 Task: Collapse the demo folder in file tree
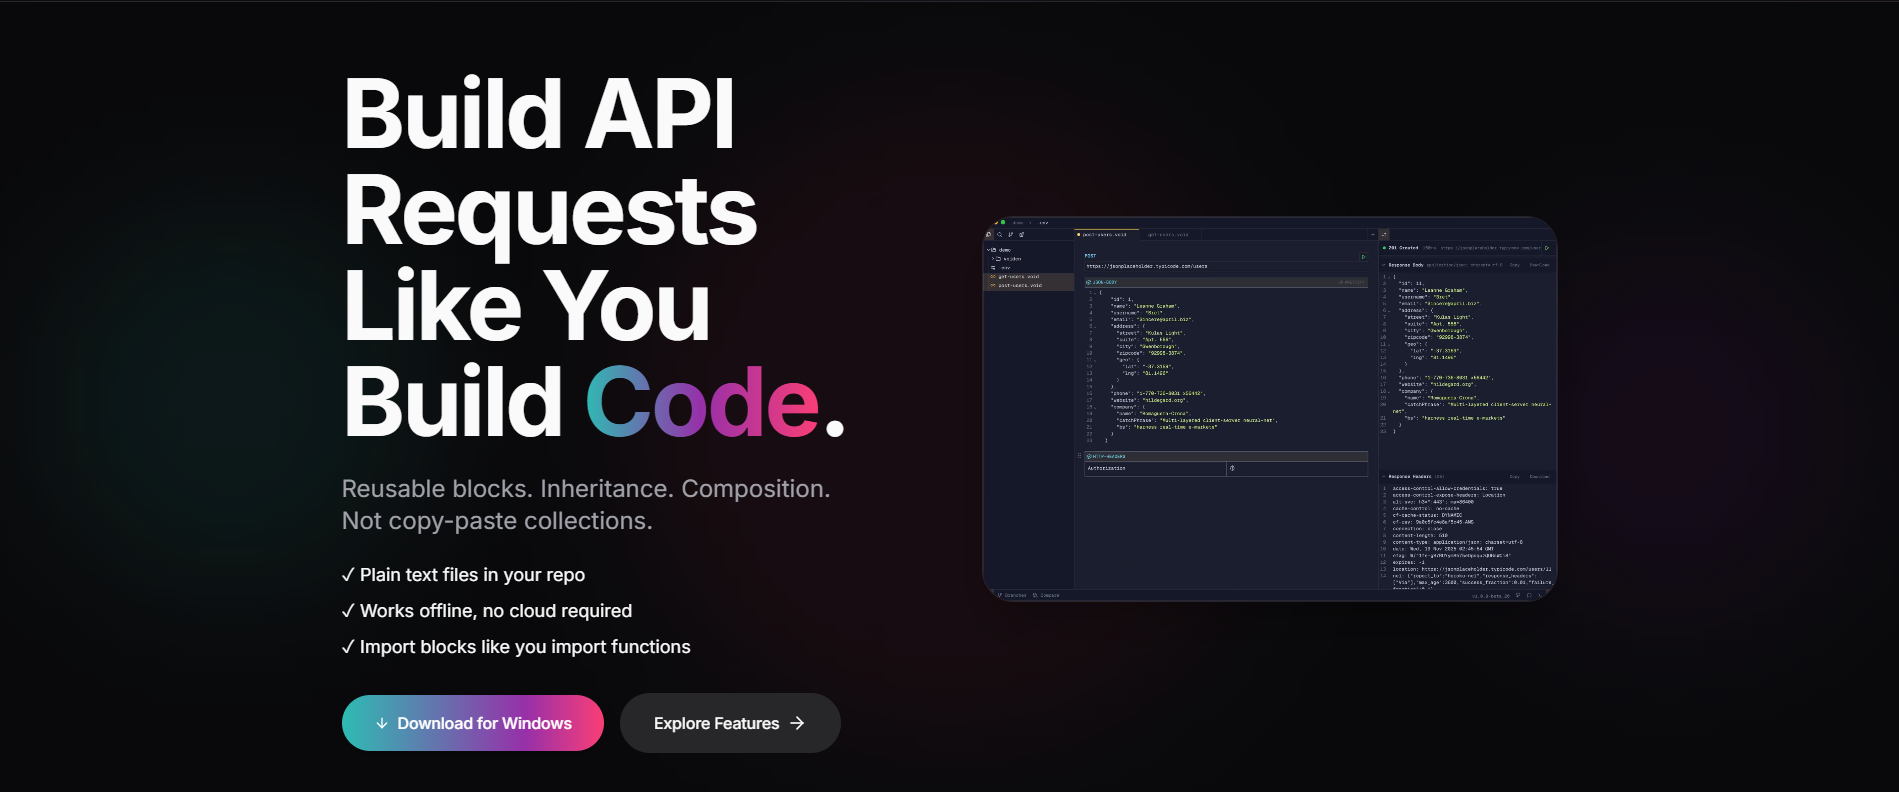coord(989,250)
